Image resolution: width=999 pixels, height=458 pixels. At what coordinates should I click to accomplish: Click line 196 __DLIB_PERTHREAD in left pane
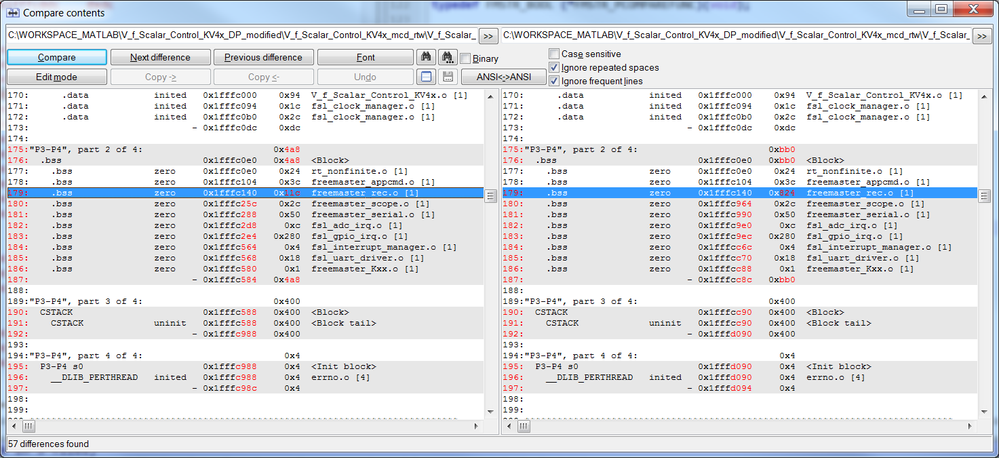pyautogui.click(x=245, y=376)
